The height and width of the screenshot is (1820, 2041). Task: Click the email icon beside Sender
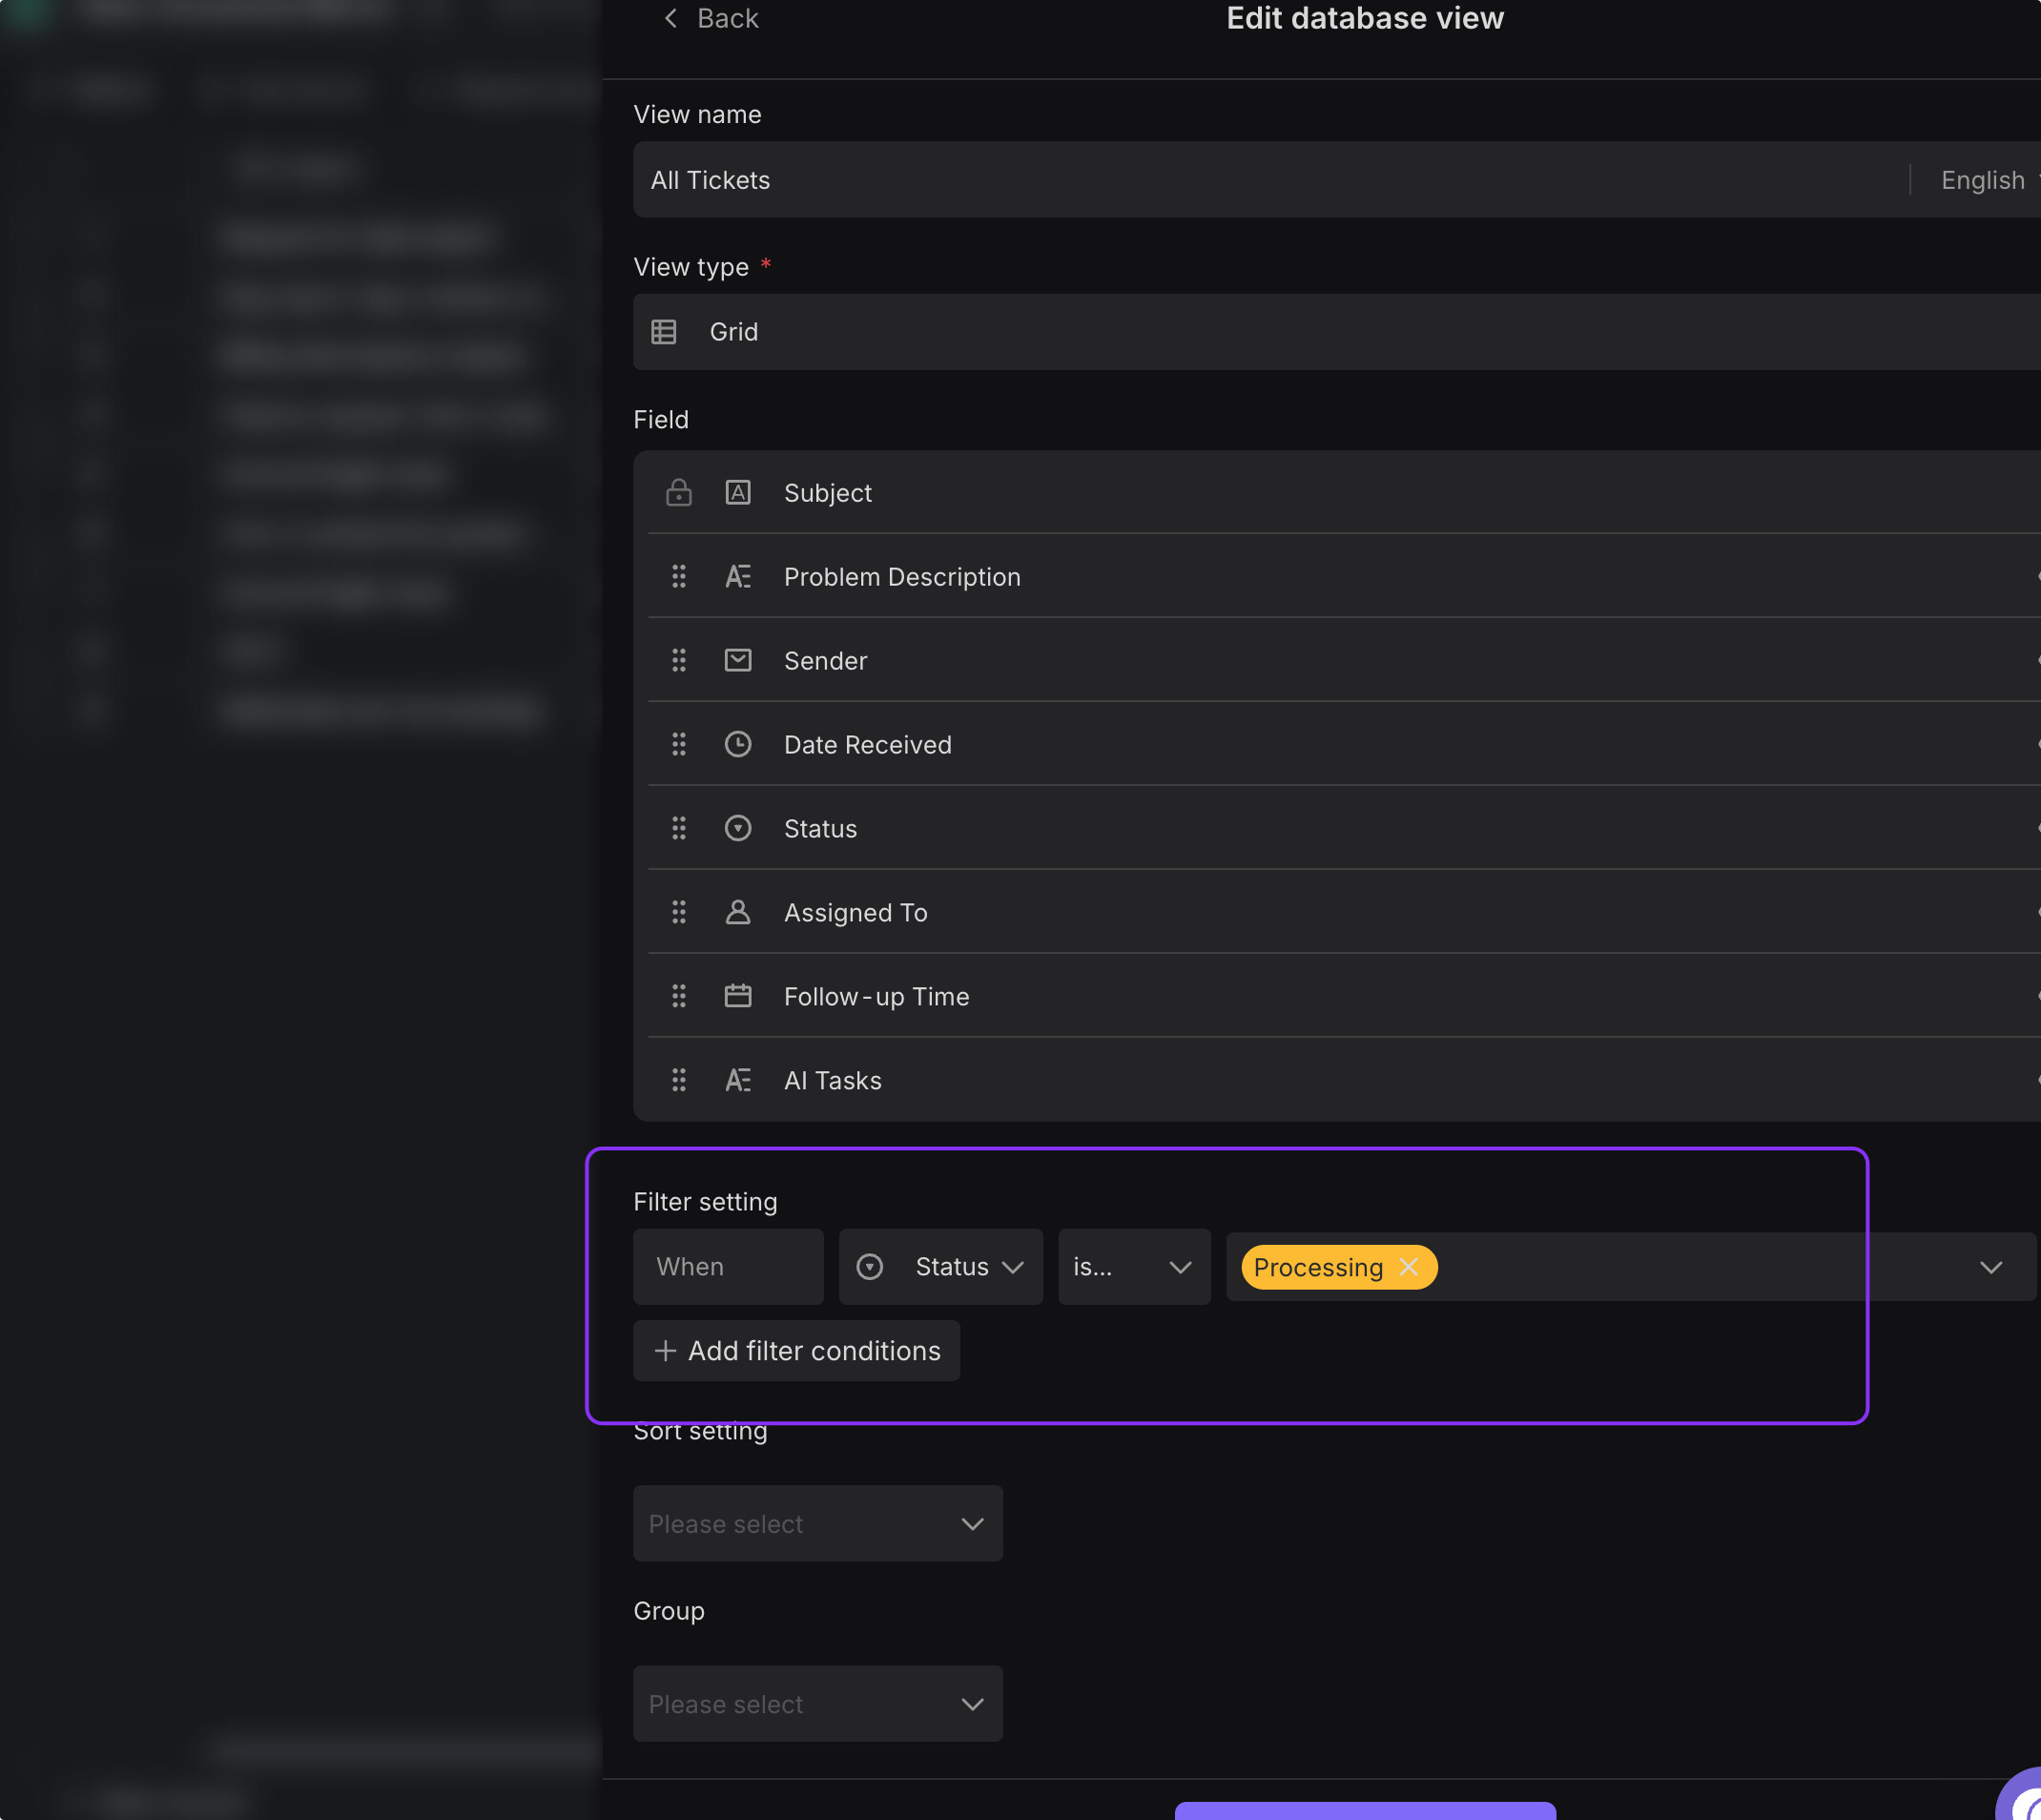738,661
